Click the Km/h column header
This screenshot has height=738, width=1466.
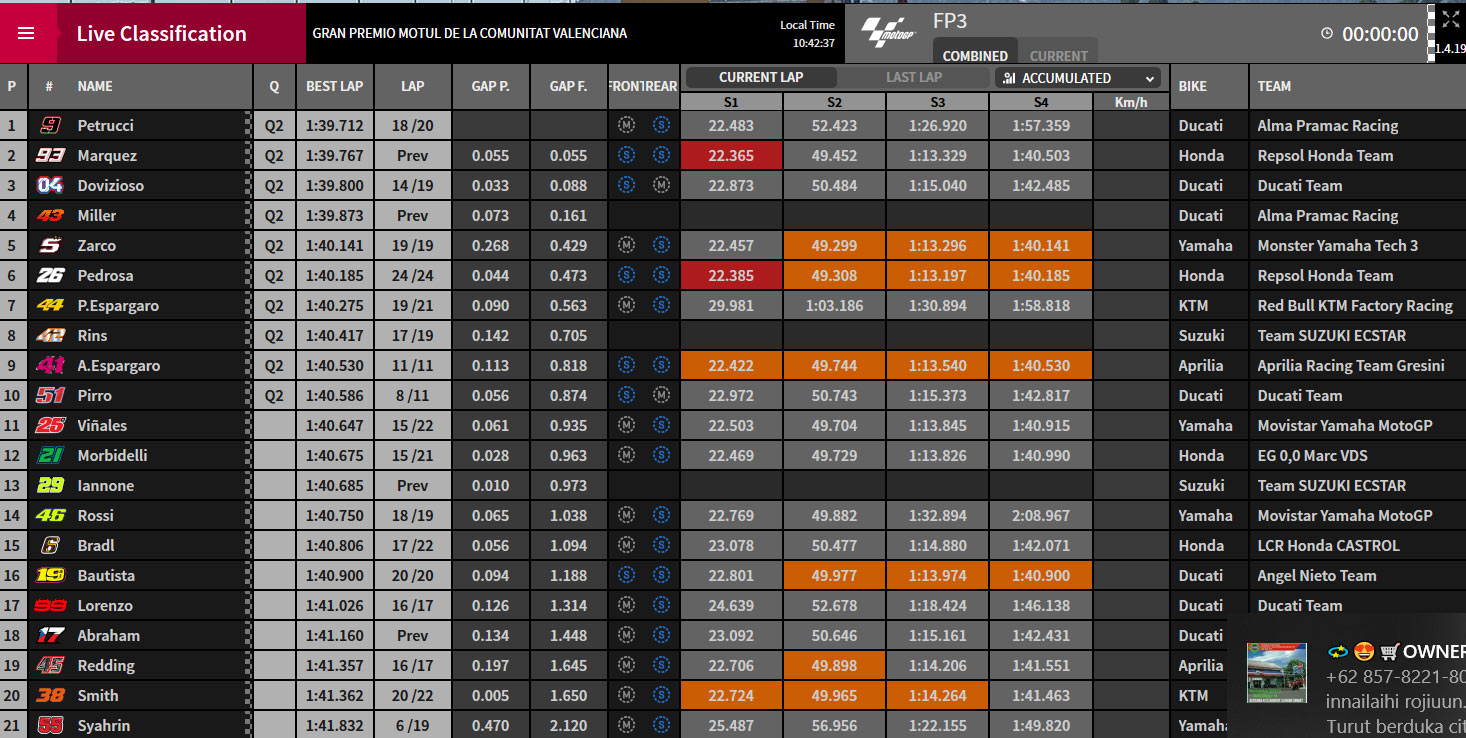[x=1130, y=102]
